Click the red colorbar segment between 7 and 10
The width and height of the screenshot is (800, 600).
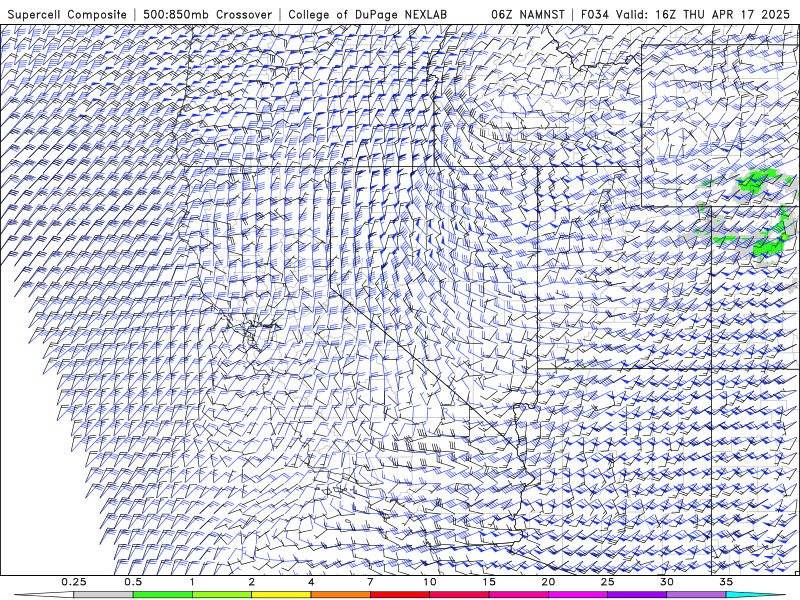click(x=399, y=595)
